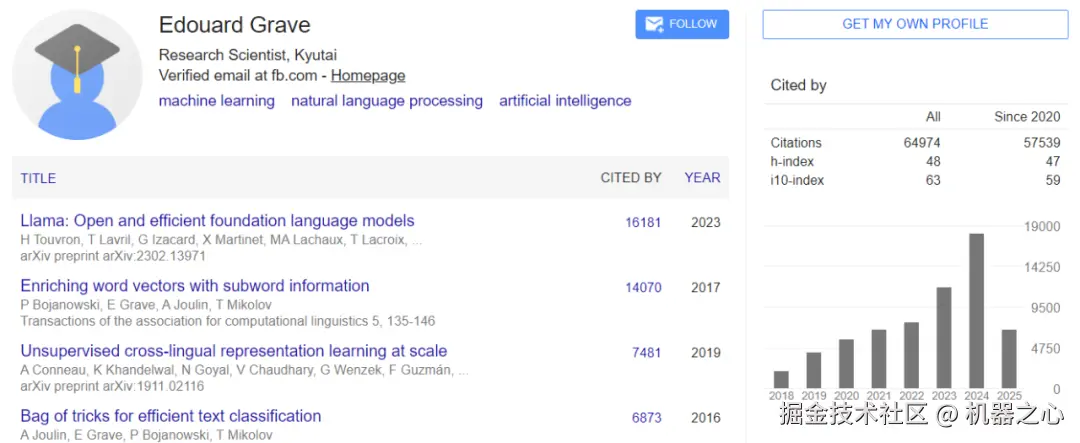The width and height of the screenshot is (1080, 443).
Task: Sort publications by Title column
Action: (38, 178)
